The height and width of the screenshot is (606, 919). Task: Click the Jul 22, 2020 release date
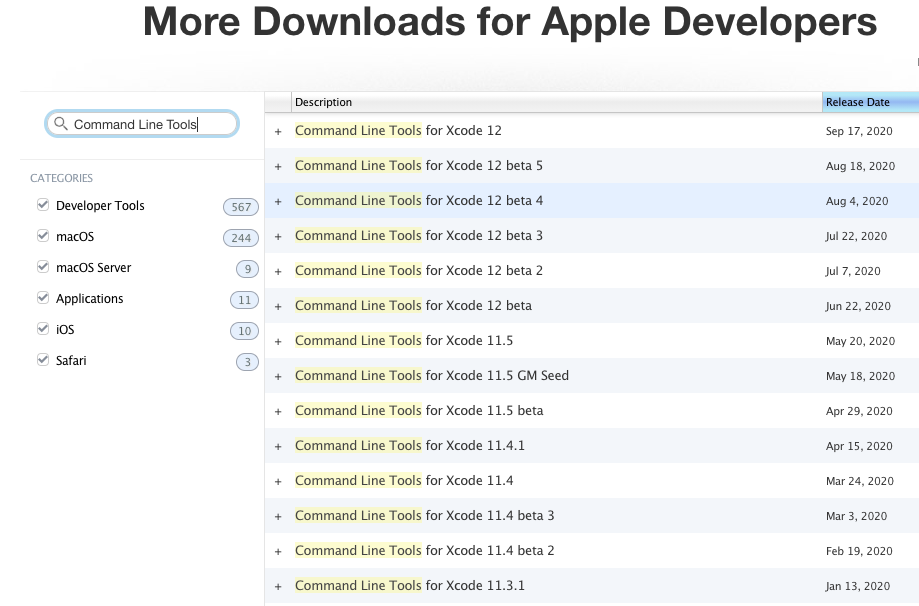pyautogui.click(x=856, y=236)
